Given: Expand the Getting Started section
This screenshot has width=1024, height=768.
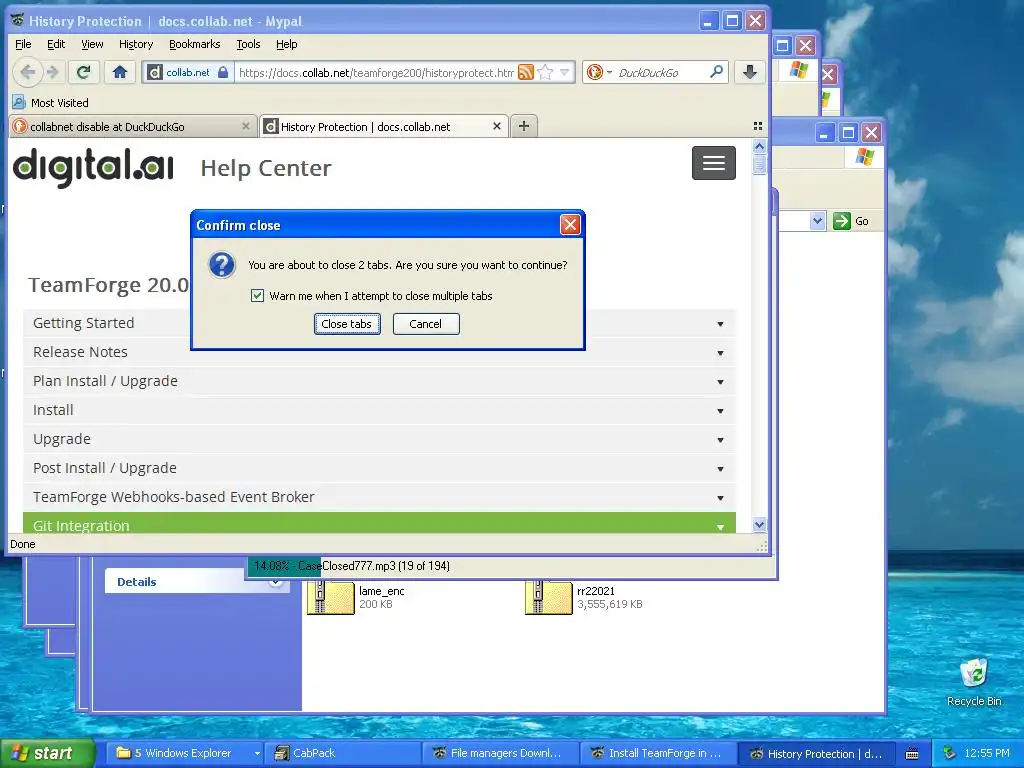Looking at the screenshot, I should (x=379, y=323).
